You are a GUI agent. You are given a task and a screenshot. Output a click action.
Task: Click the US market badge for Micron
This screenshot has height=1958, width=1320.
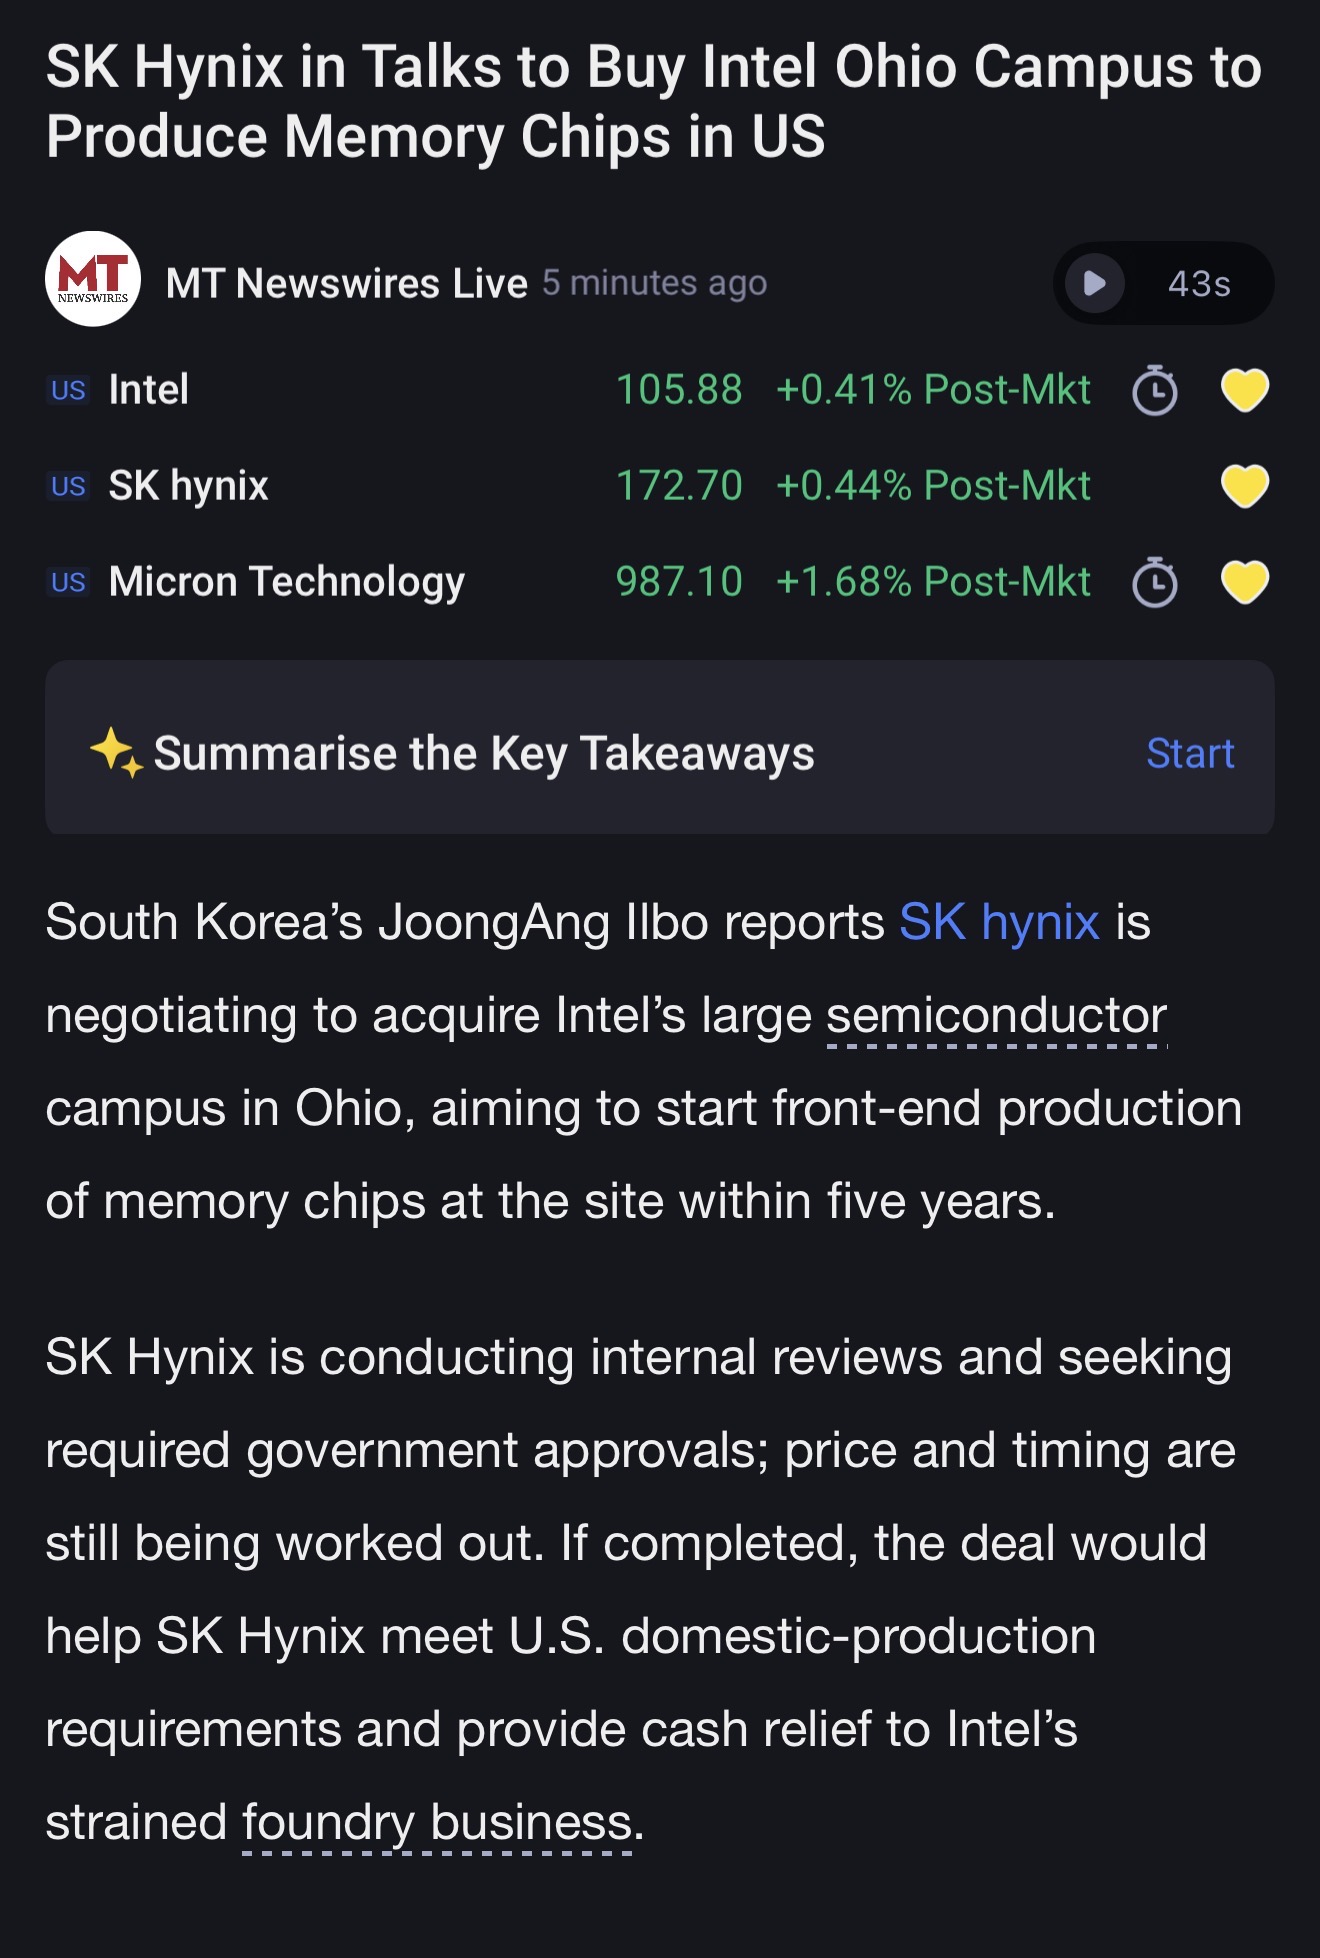point(68,582)
